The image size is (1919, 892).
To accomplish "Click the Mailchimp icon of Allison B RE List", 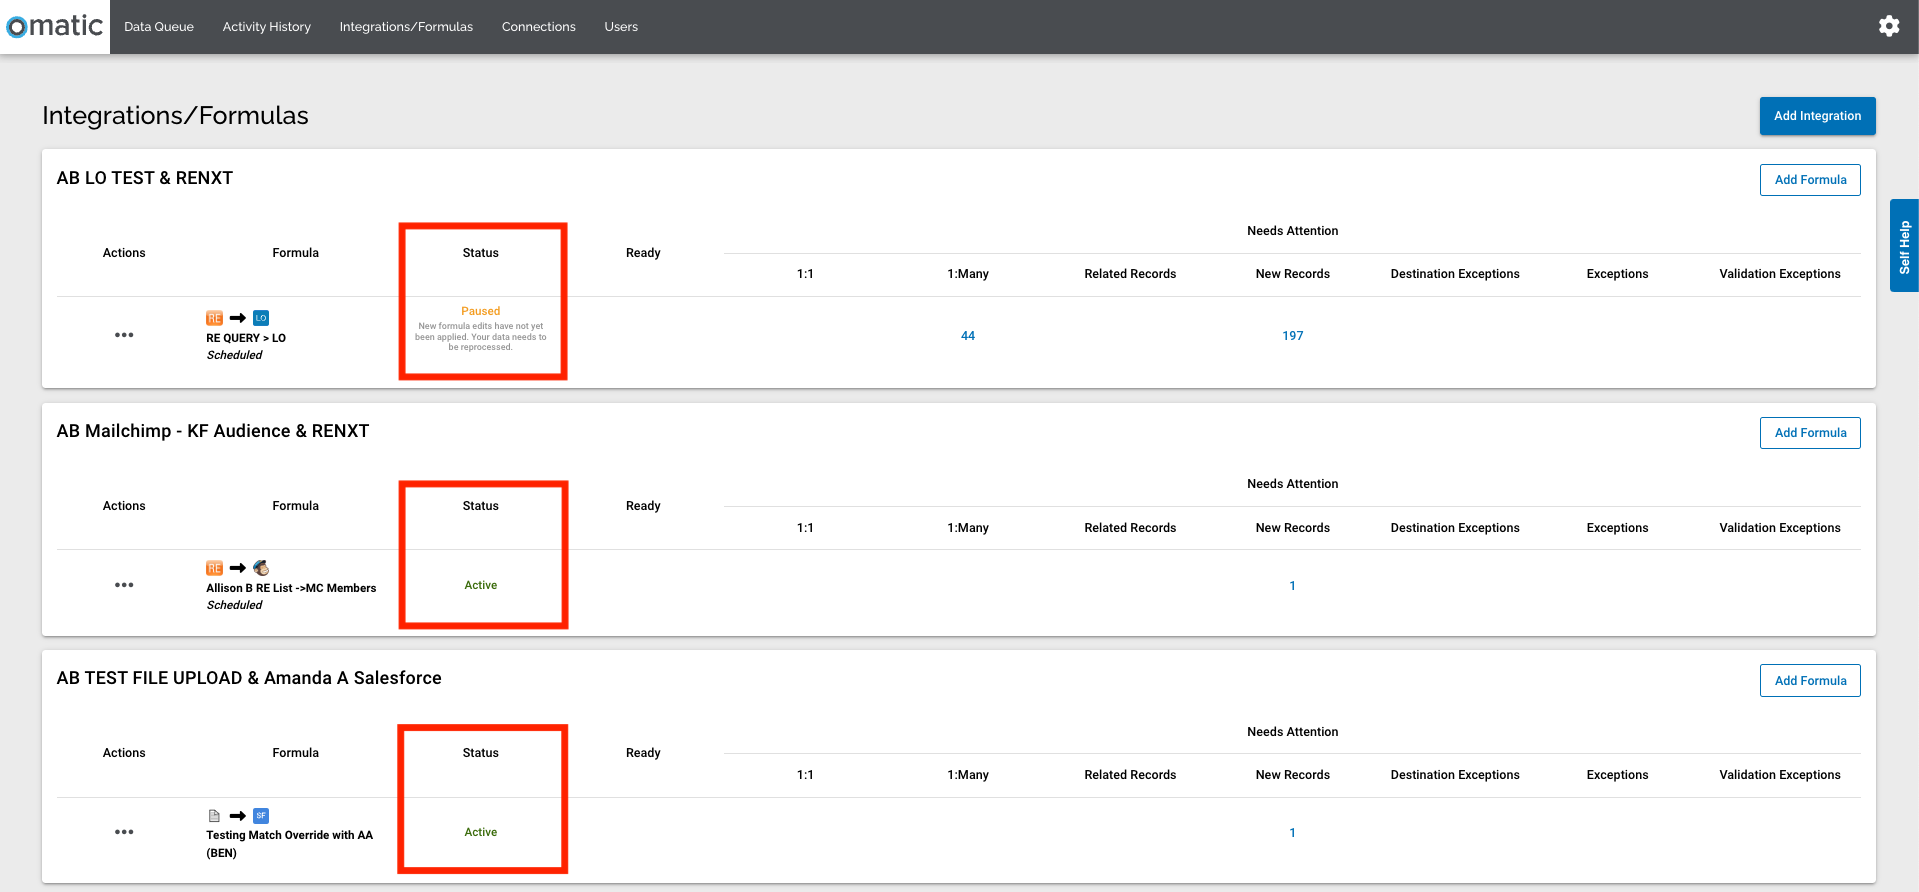I will click(261, 568).
